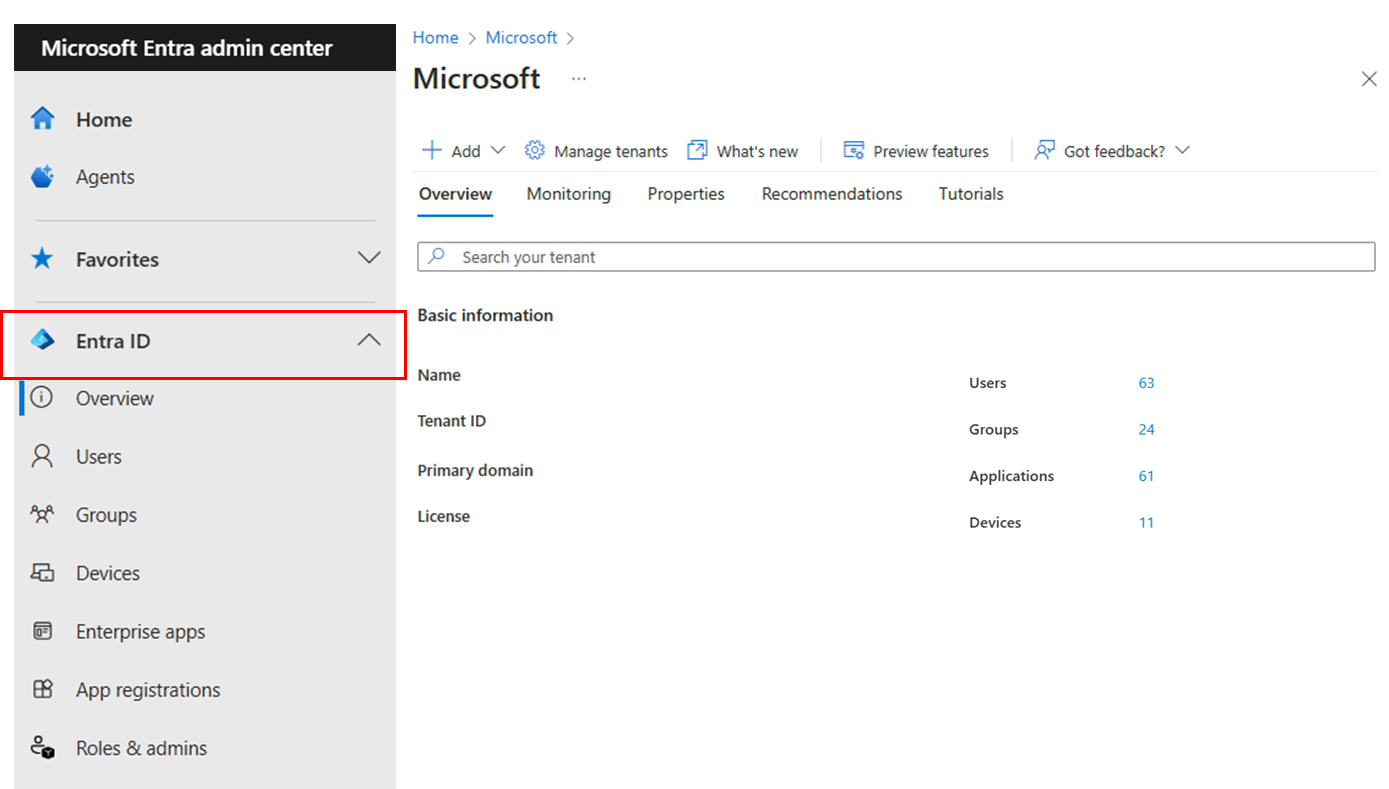
Task: Click the Microsoft breadcrumb link
Action: tap(521, 37)
